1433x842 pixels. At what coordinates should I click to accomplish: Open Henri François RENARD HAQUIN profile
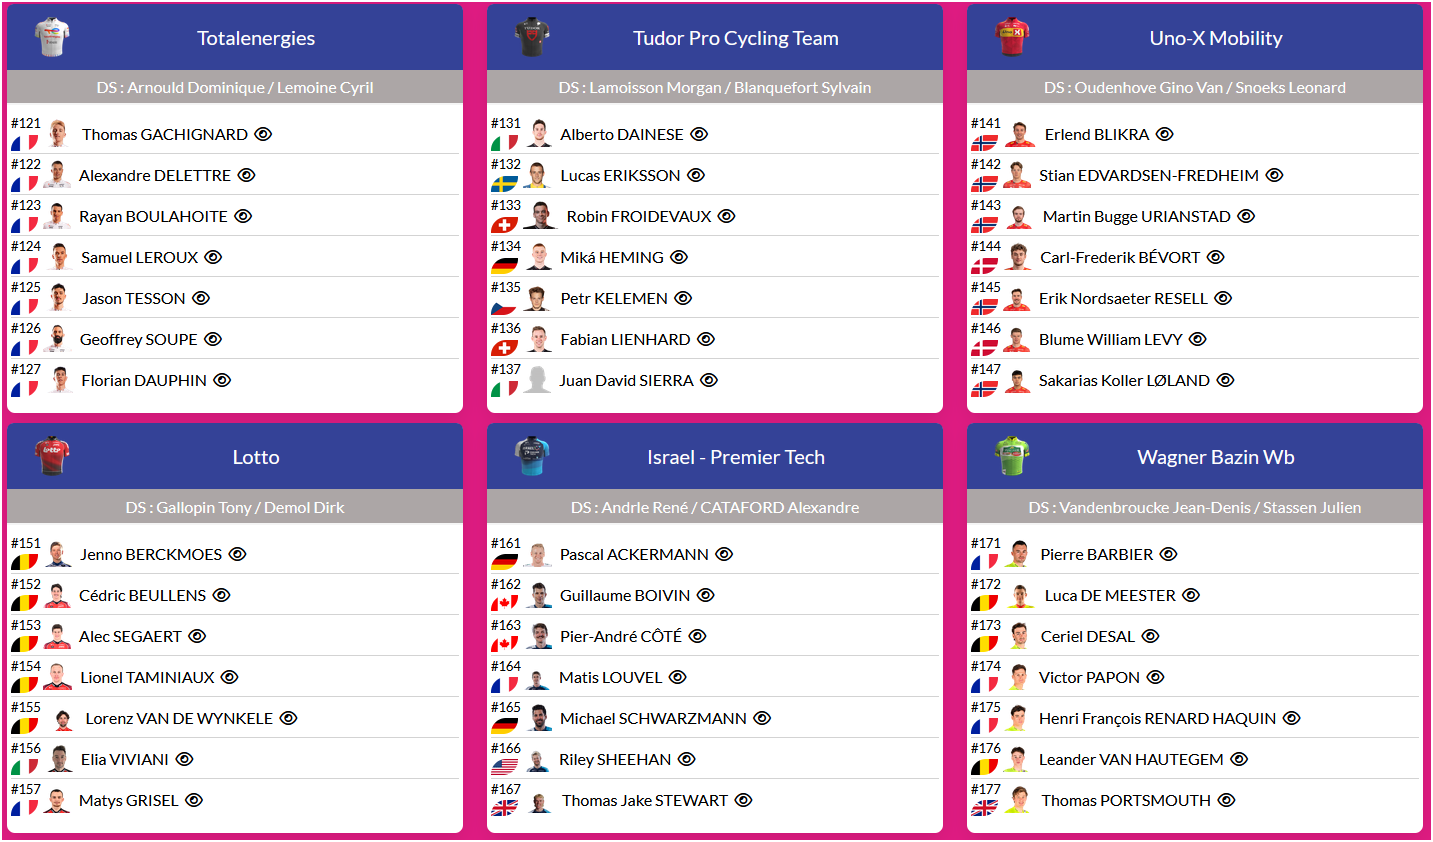point(1157,718)
